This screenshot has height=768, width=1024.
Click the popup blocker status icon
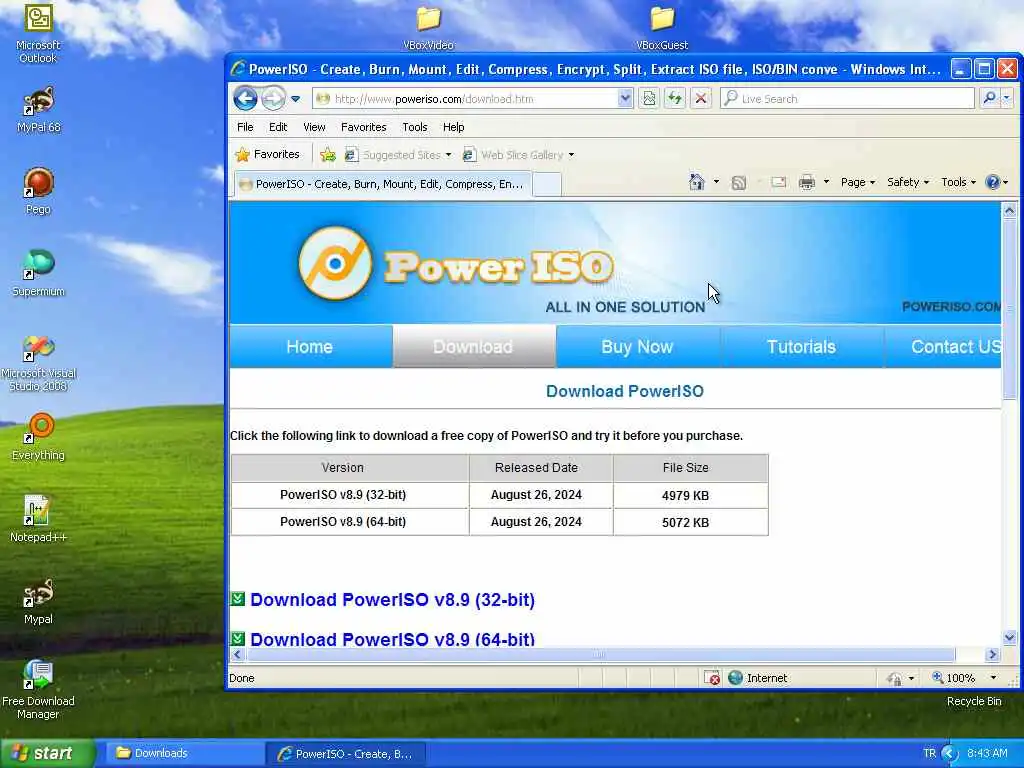712,678
